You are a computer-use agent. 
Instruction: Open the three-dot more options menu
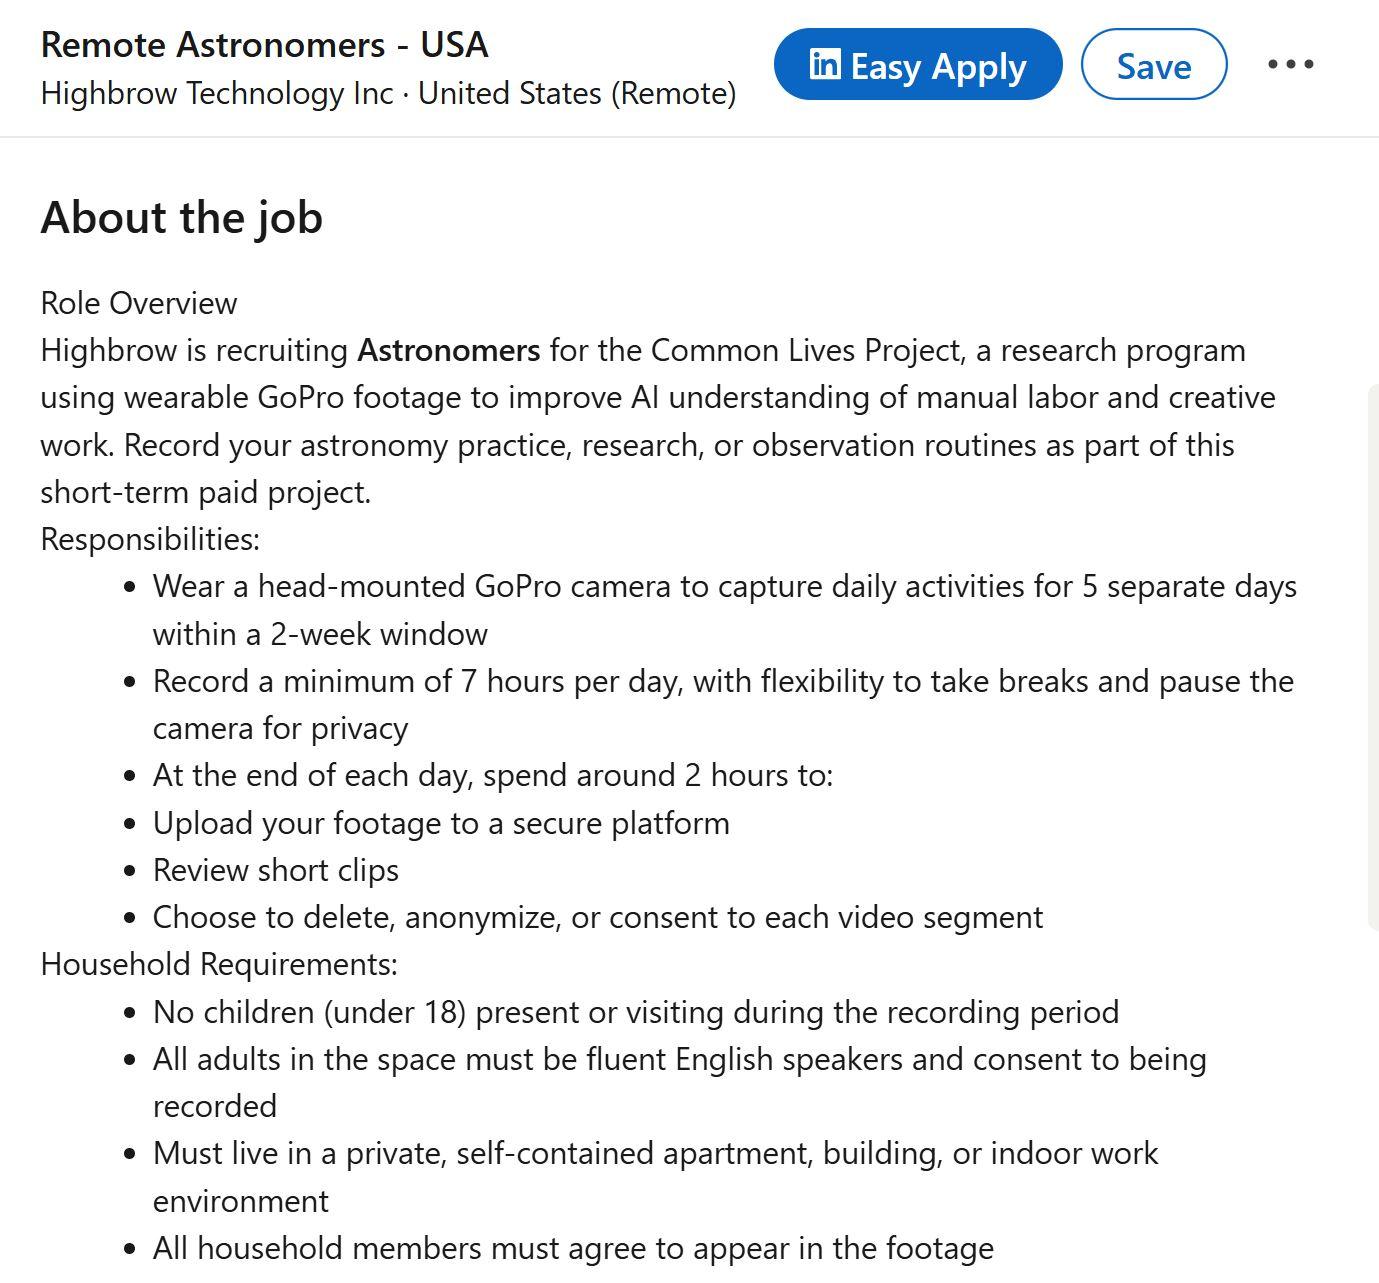click(1290, 65)
